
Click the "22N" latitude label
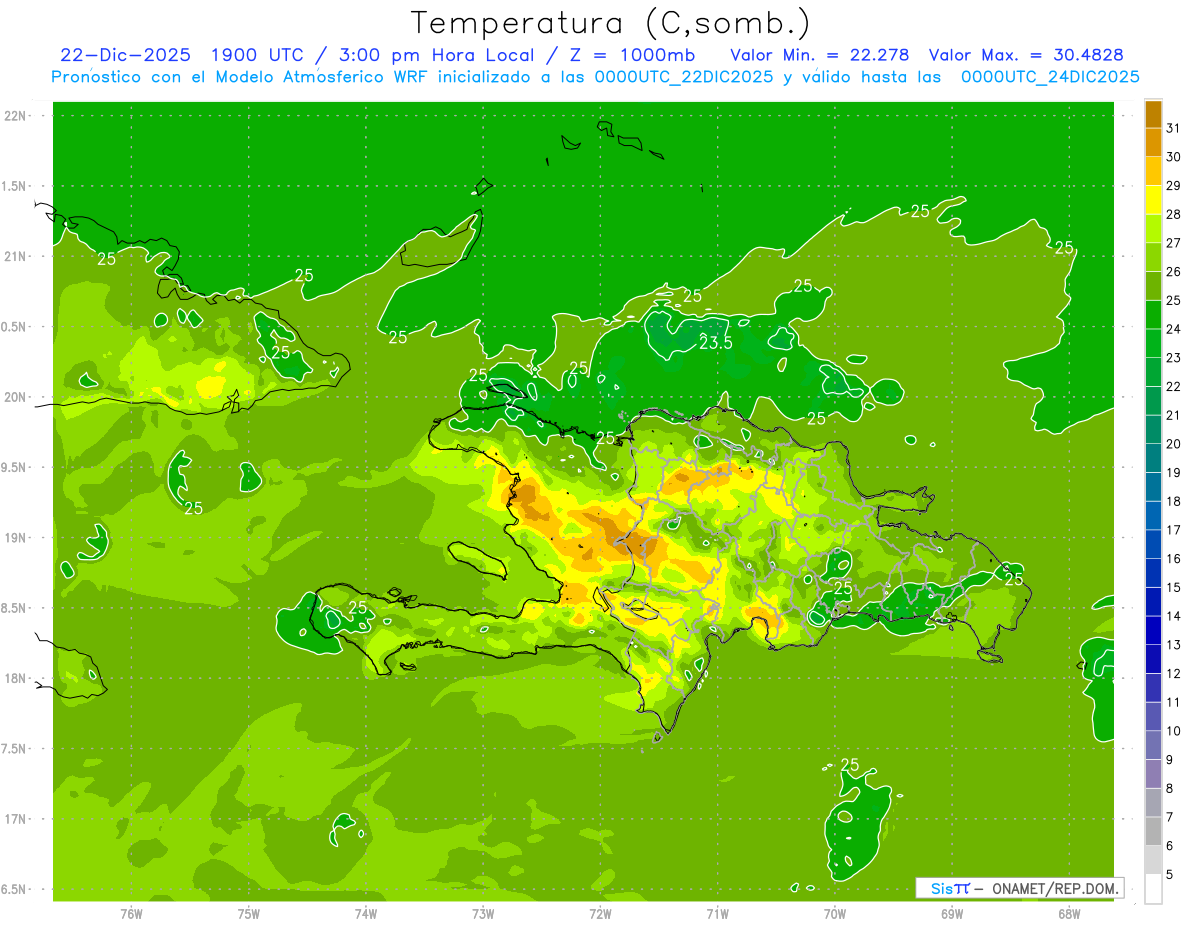(16, 116)
